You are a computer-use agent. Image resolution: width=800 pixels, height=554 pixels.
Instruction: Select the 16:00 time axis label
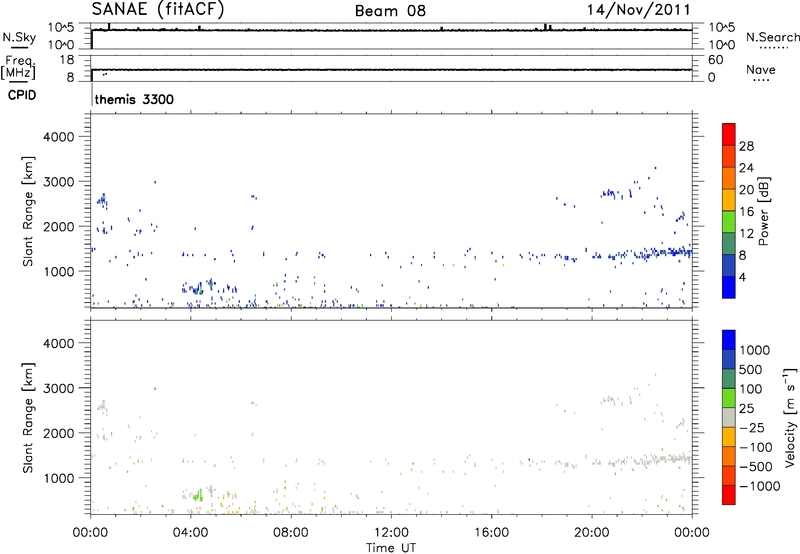491,533
